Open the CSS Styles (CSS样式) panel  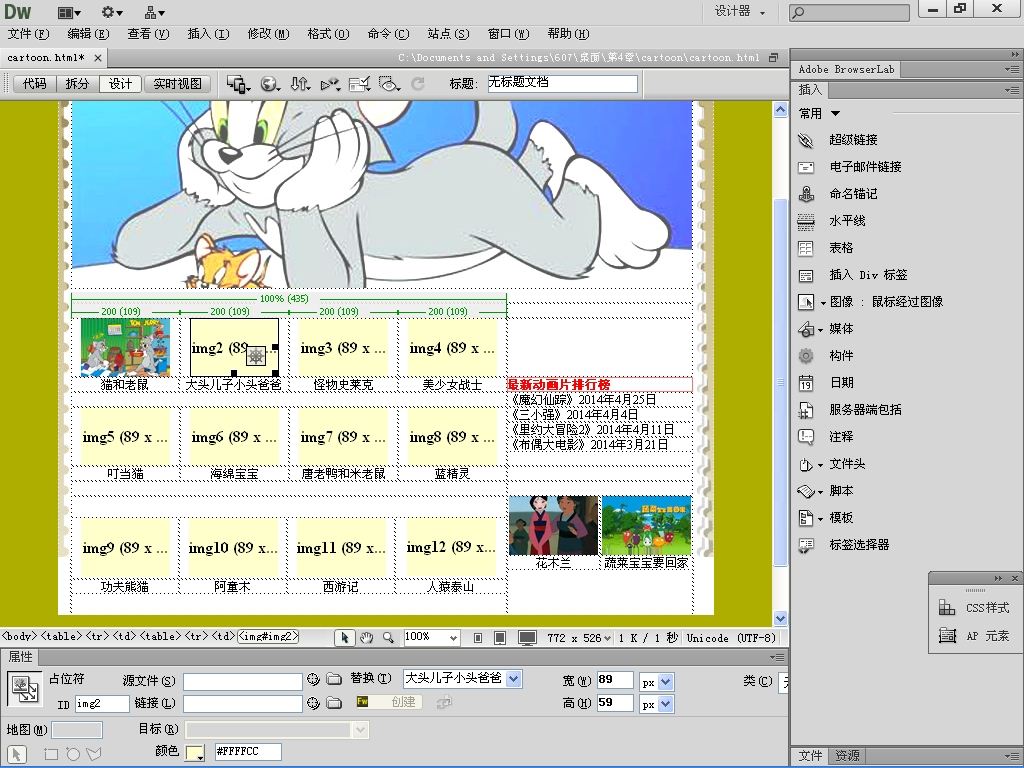[973, 608]
